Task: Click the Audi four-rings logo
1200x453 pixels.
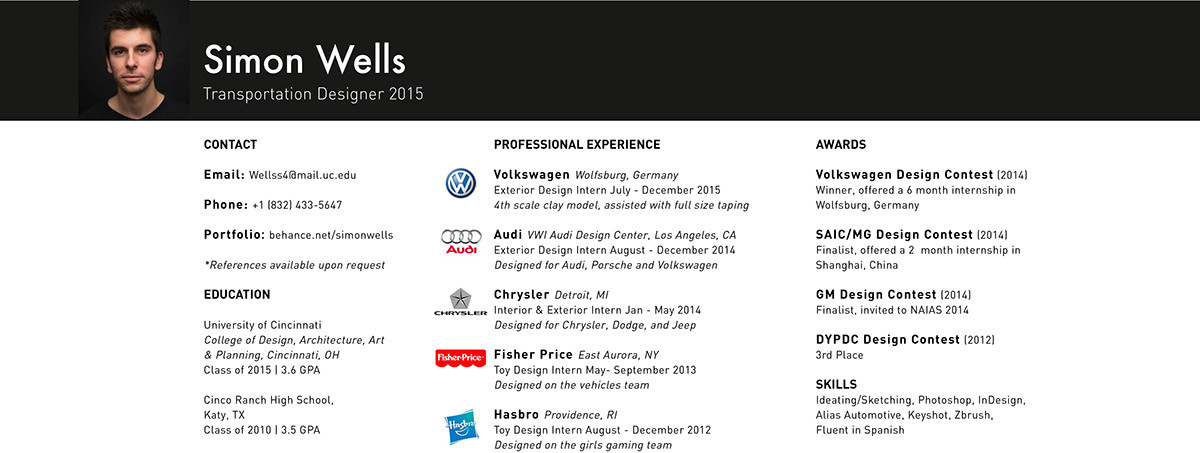Action: click(461, 241)
